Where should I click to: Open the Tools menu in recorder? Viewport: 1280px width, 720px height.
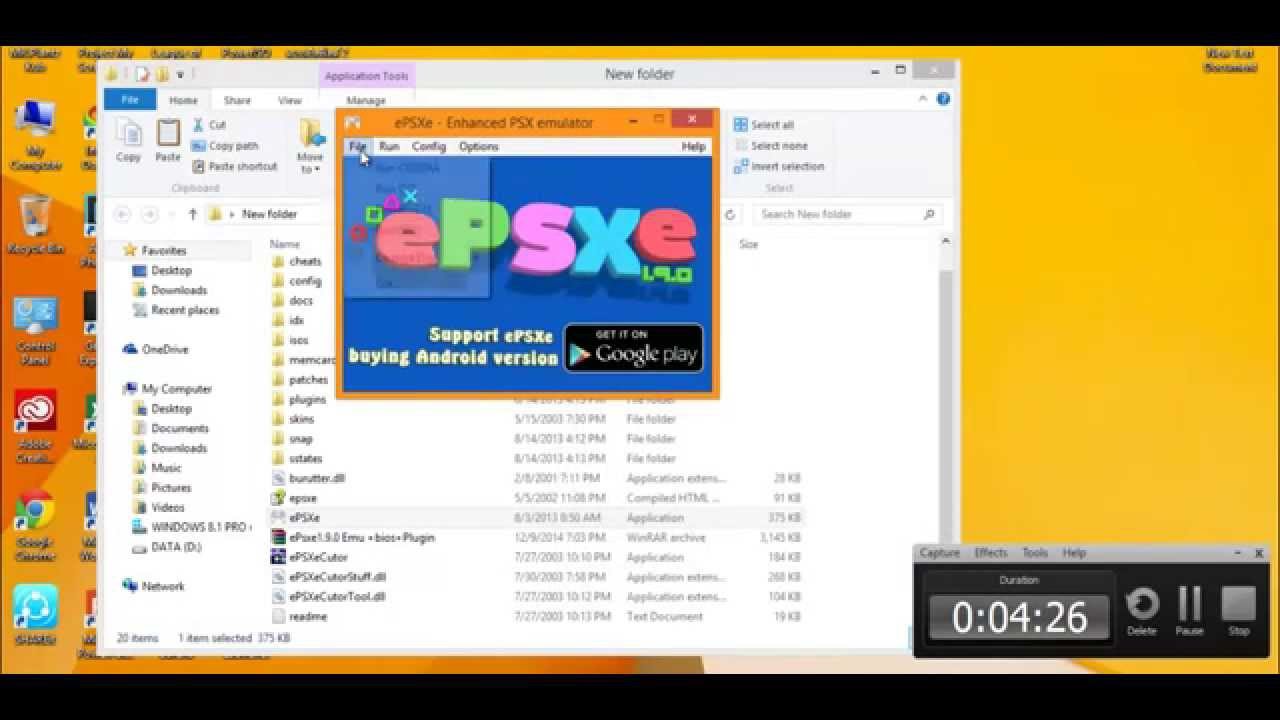pyautogui.click(x=1035, y=553)
